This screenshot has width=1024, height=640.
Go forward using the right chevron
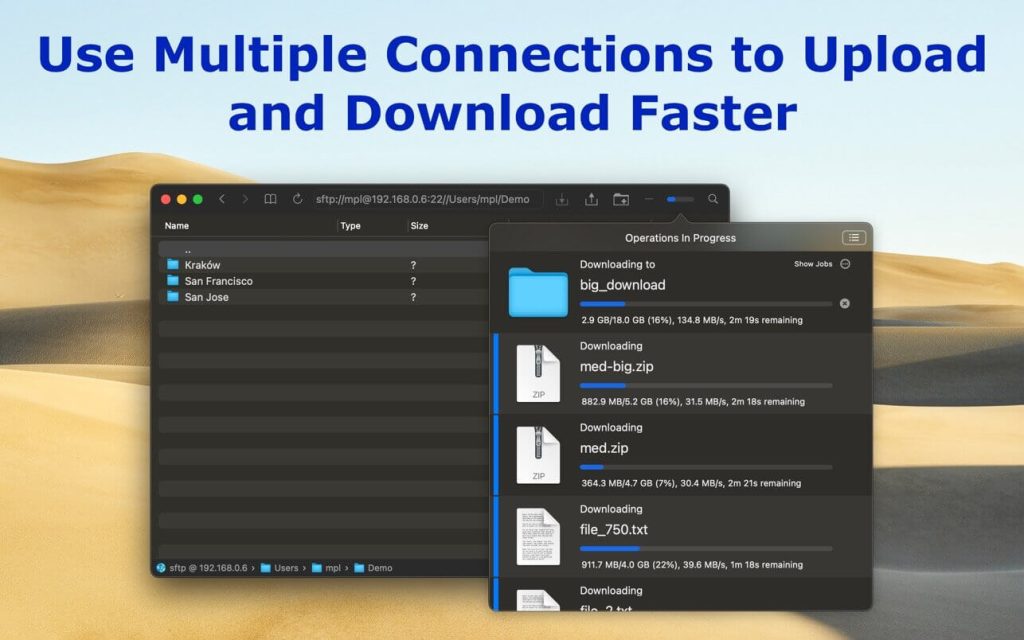(x=245, y=199)
